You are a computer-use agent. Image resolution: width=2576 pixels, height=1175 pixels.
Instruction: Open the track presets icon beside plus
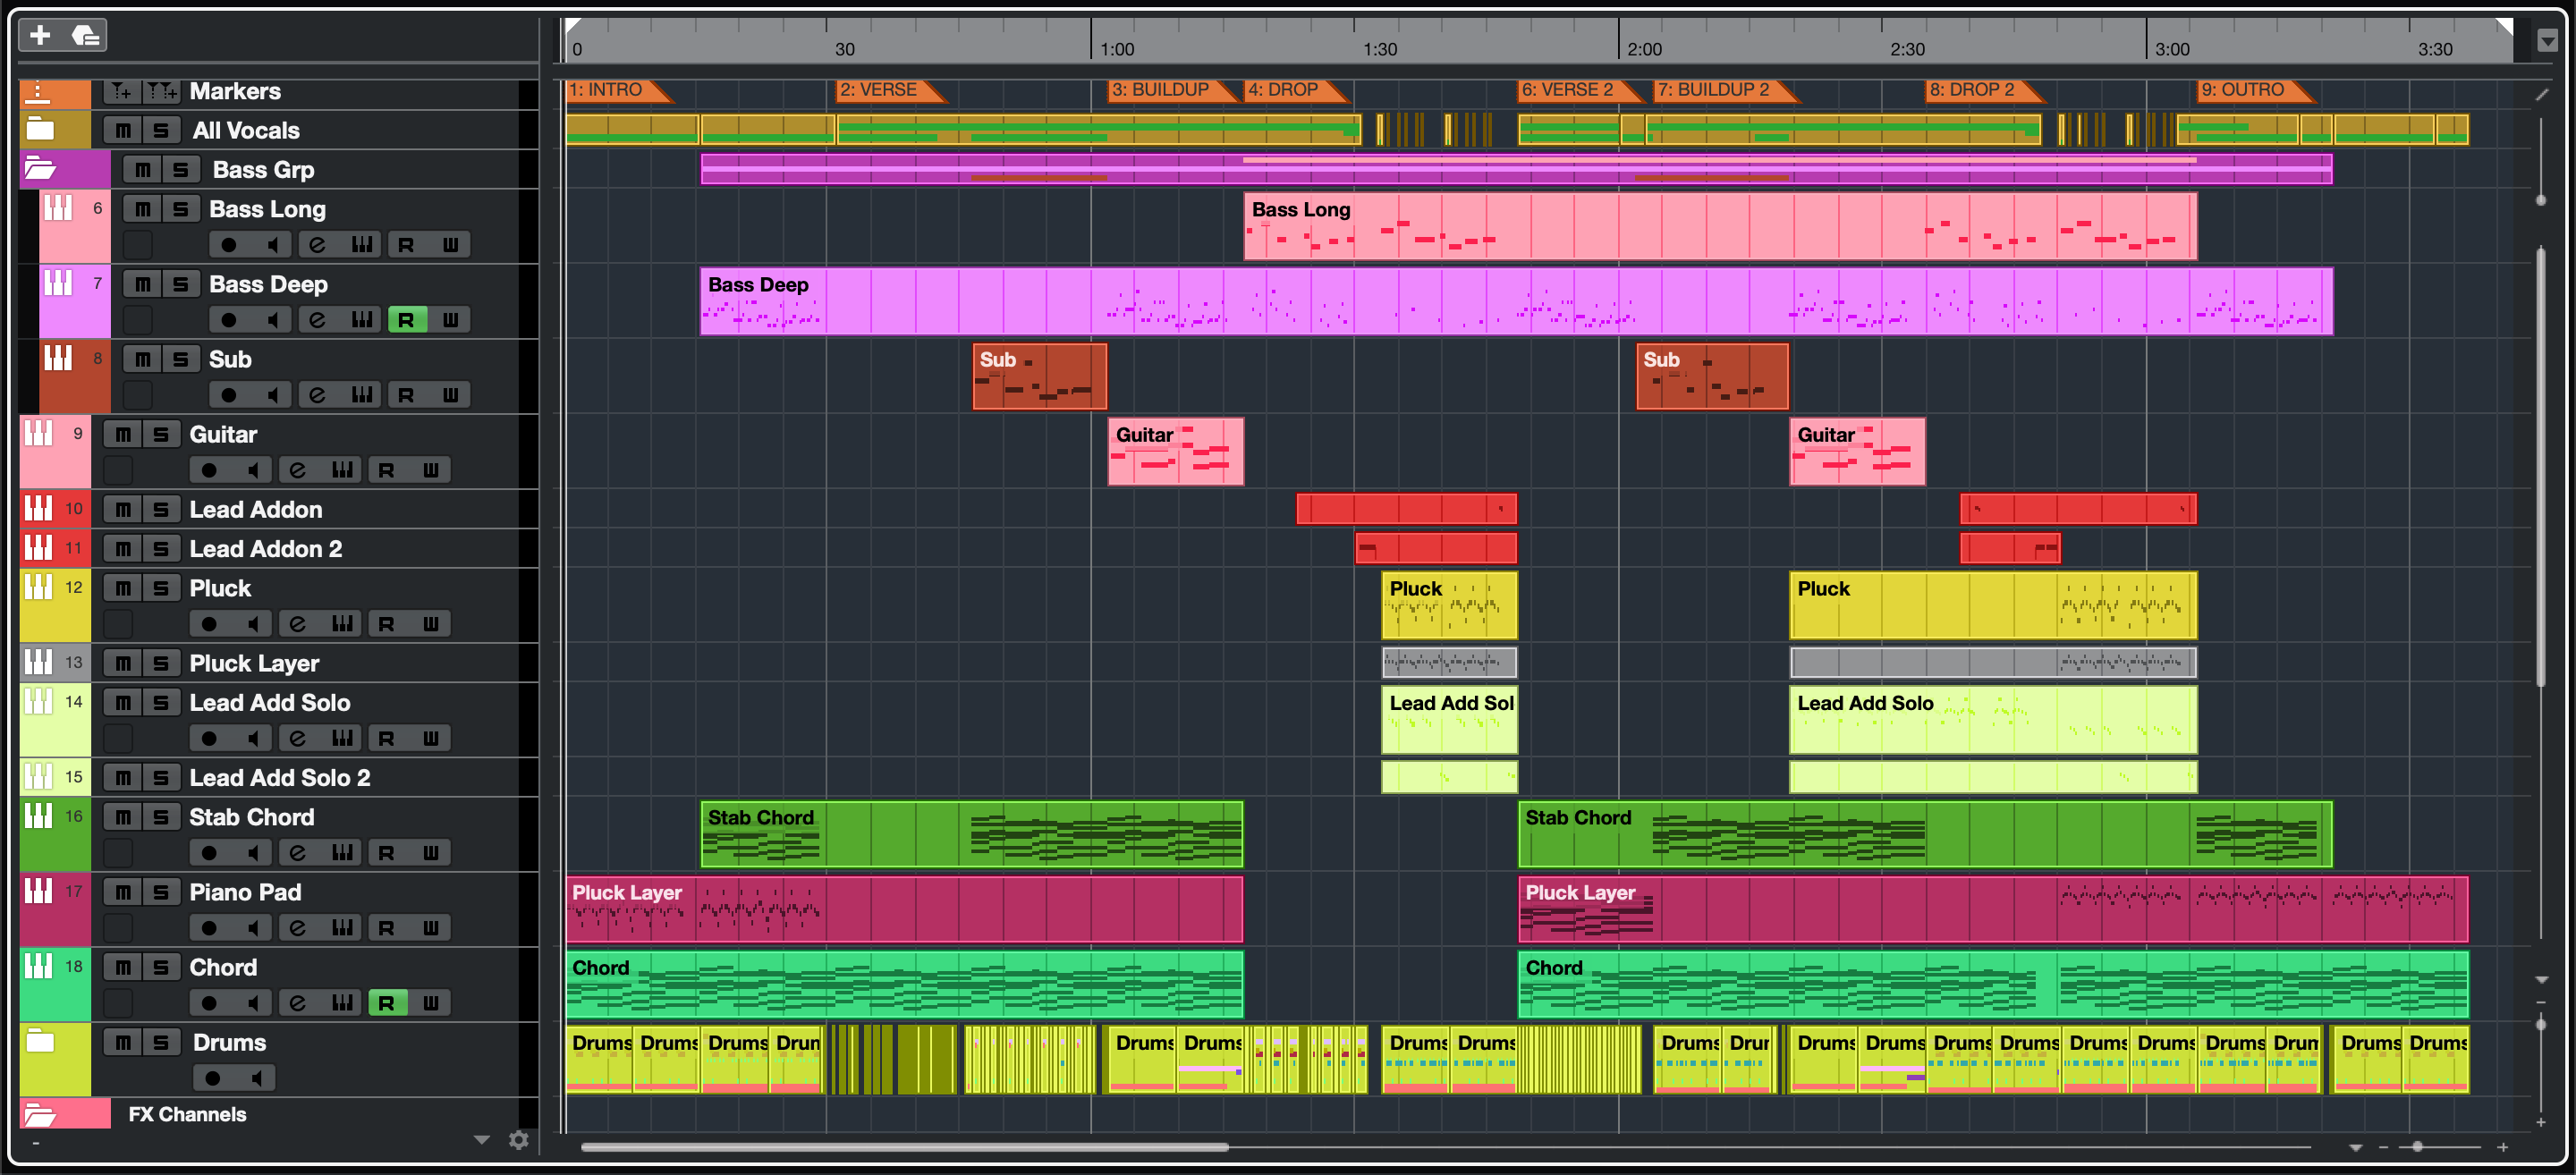point(86,35)
